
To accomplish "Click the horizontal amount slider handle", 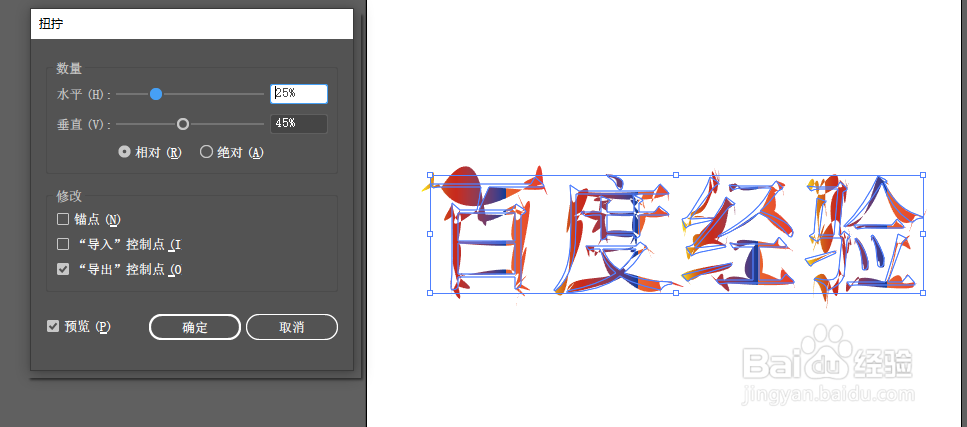I will [x=156, y=94].
